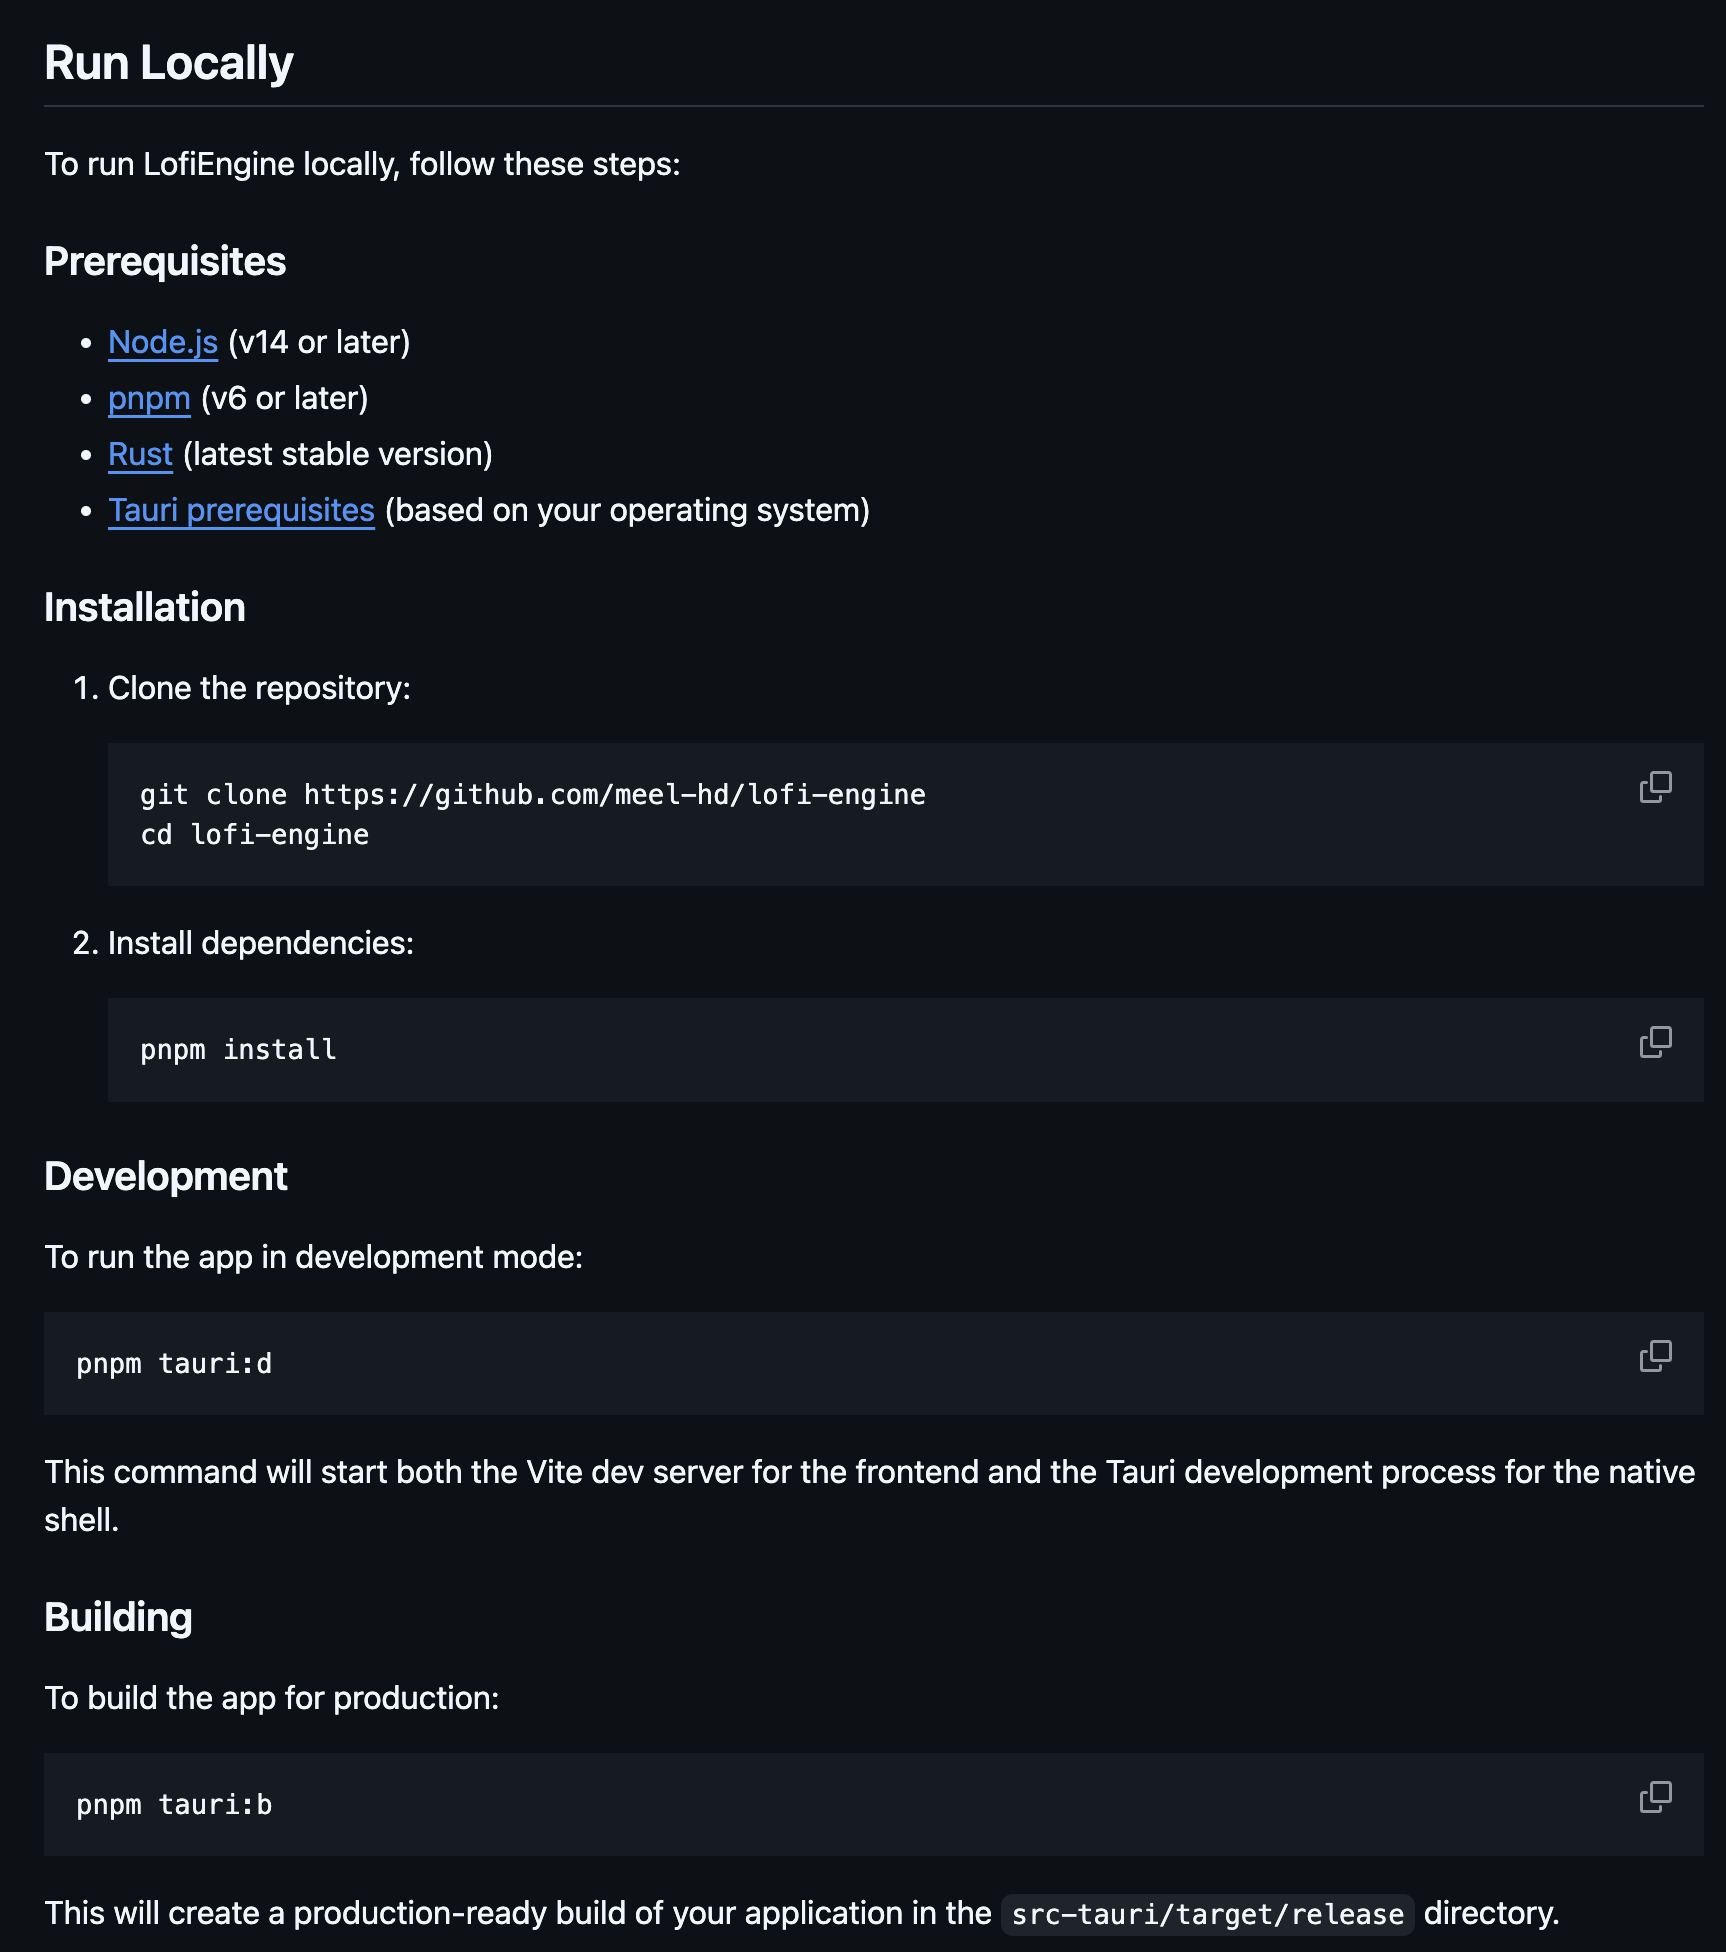Click the 'Clone the repository' step text
The image size is (1726, 1952).
click(259, 689)
